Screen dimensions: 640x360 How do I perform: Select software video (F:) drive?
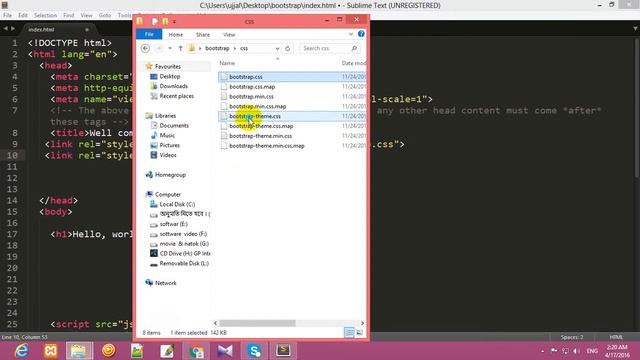pos(183,234)
